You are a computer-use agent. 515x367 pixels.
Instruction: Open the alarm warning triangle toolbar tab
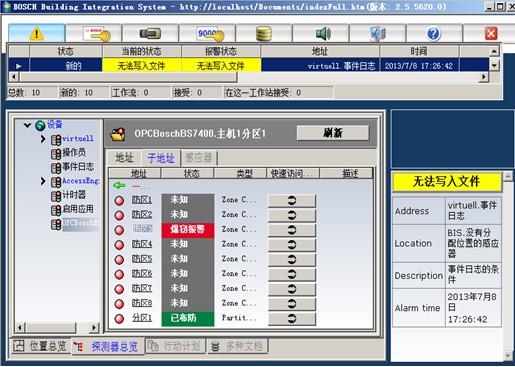[x=37, y=33]
